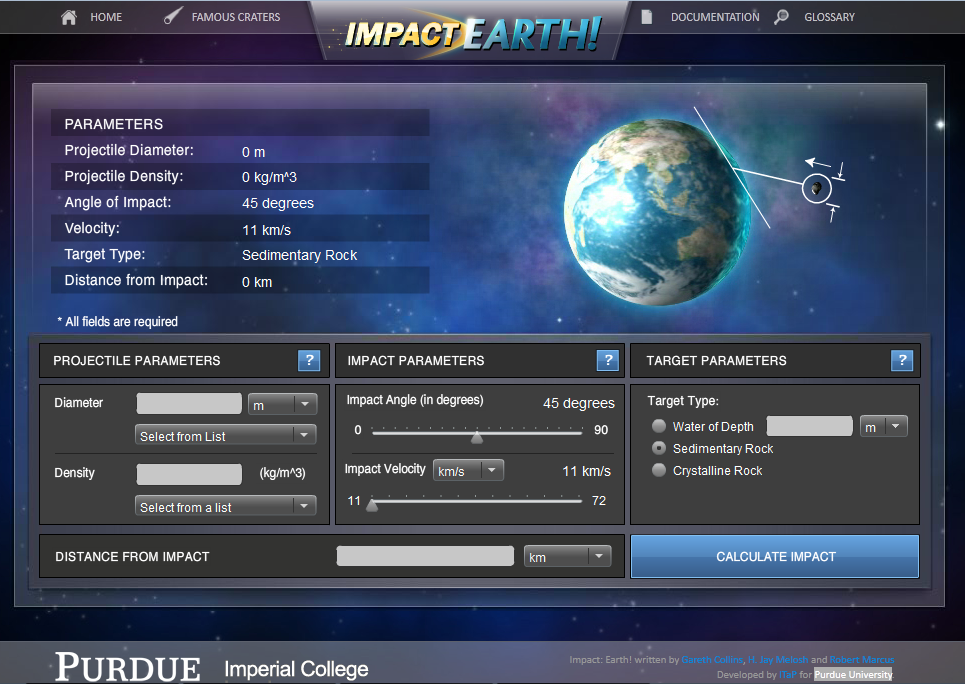Viewport: 965px width, 684px height.
Task: Open the HOME menu item
Action: coord(106,17)
